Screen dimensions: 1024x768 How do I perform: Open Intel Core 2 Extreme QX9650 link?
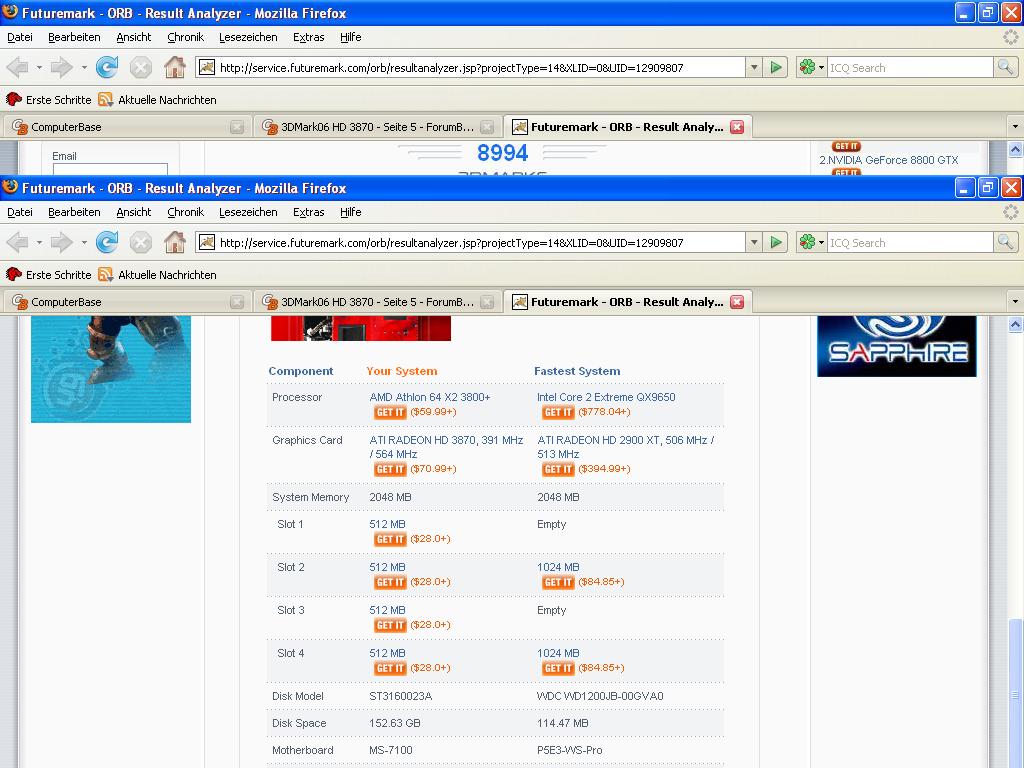point(606,397)
